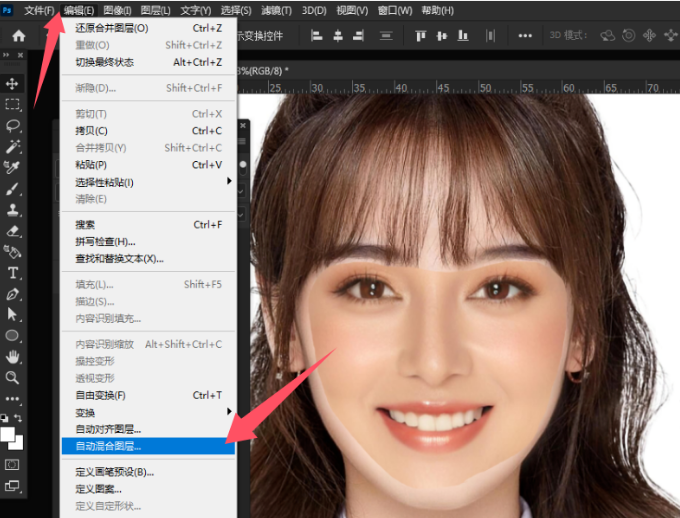
Task: Select the Move tool
Action: point(12,84)
